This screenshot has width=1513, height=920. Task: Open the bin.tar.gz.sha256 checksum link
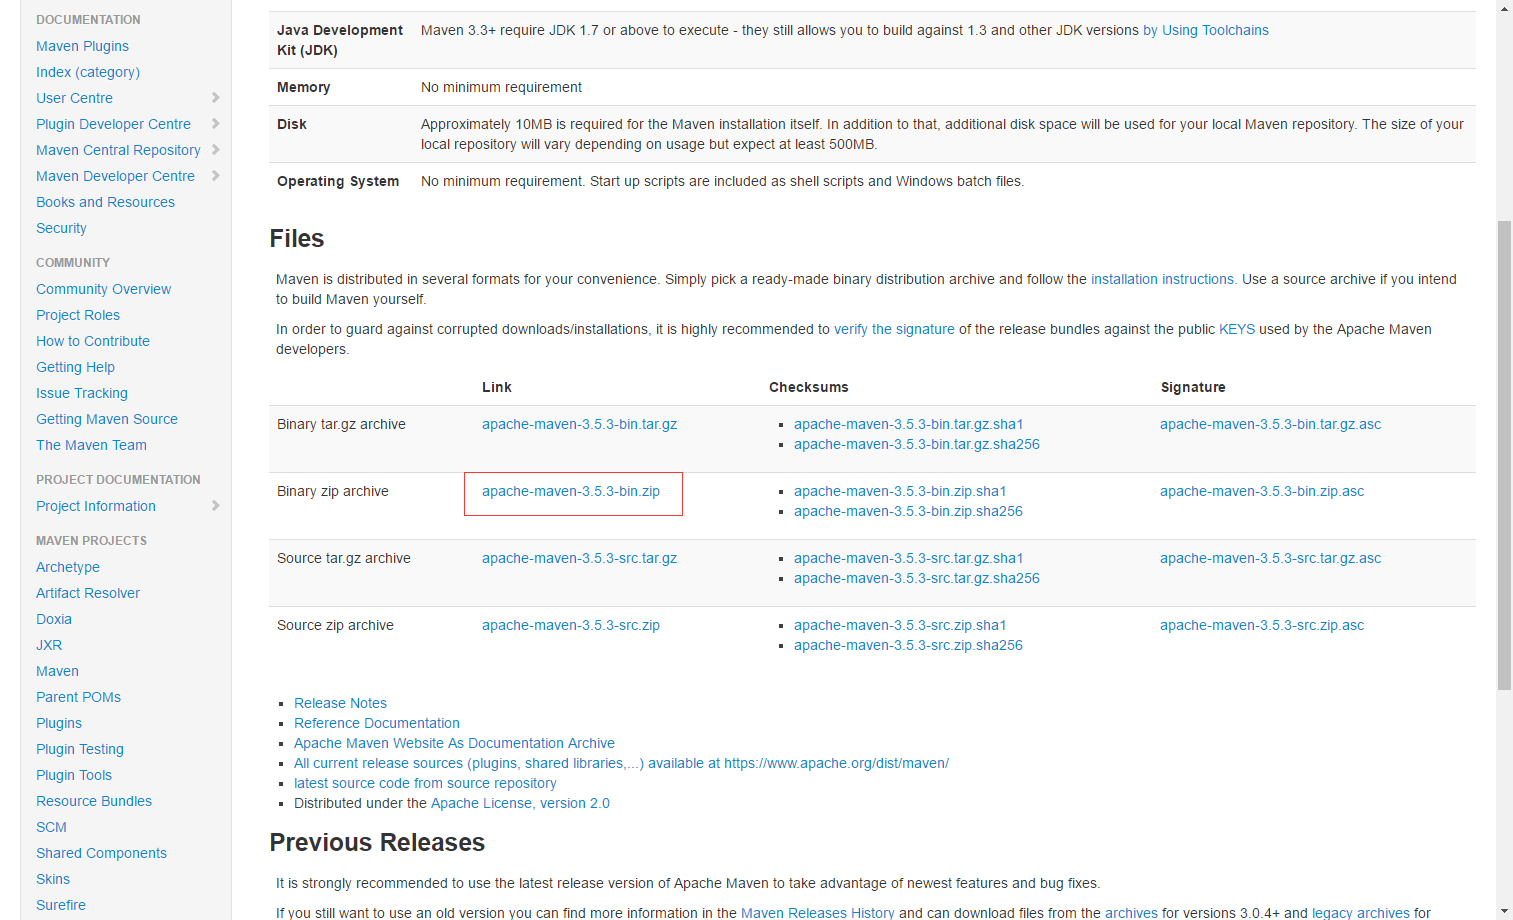click(917, 444)
